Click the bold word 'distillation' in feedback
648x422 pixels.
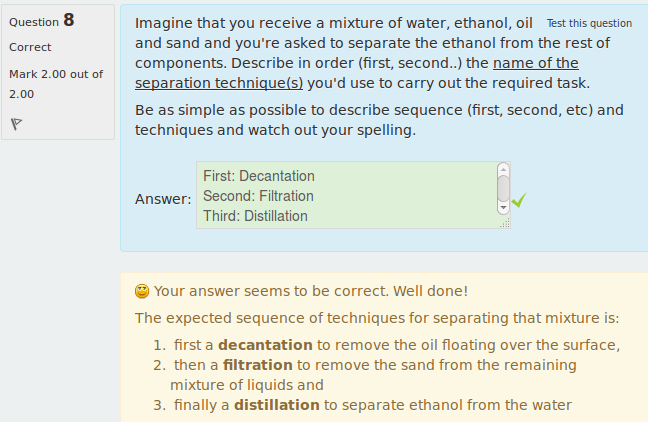(277, 405)
